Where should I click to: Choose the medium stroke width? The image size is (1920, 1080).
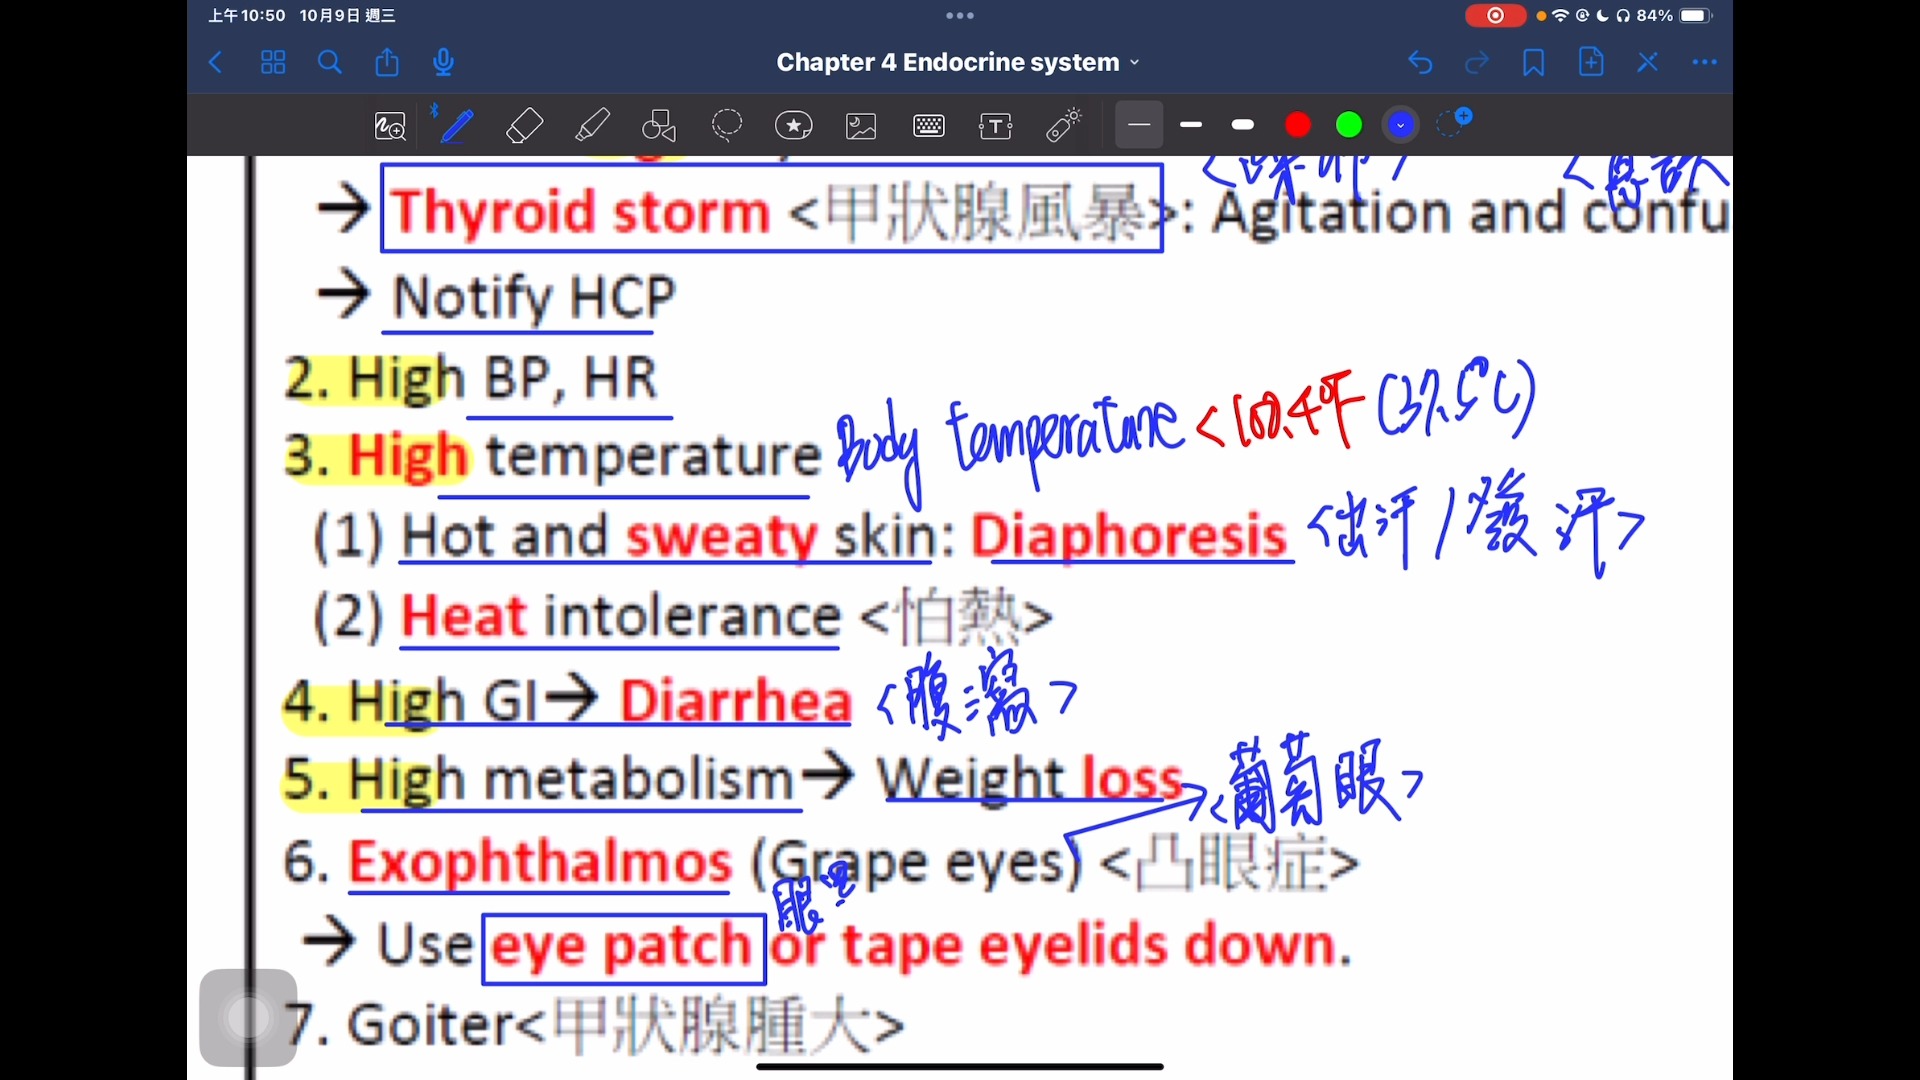tap(1191, 125)
